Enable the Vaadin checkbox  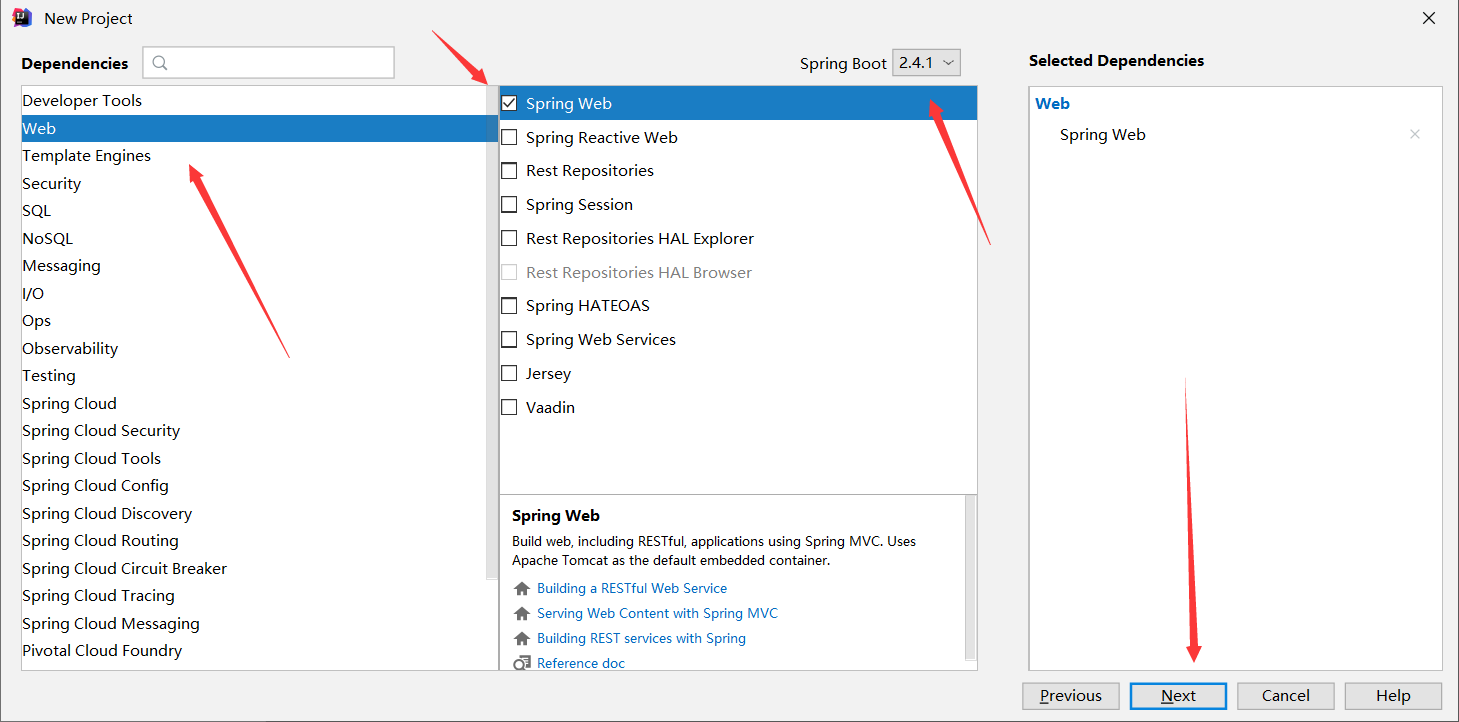(x=509, y=407)
